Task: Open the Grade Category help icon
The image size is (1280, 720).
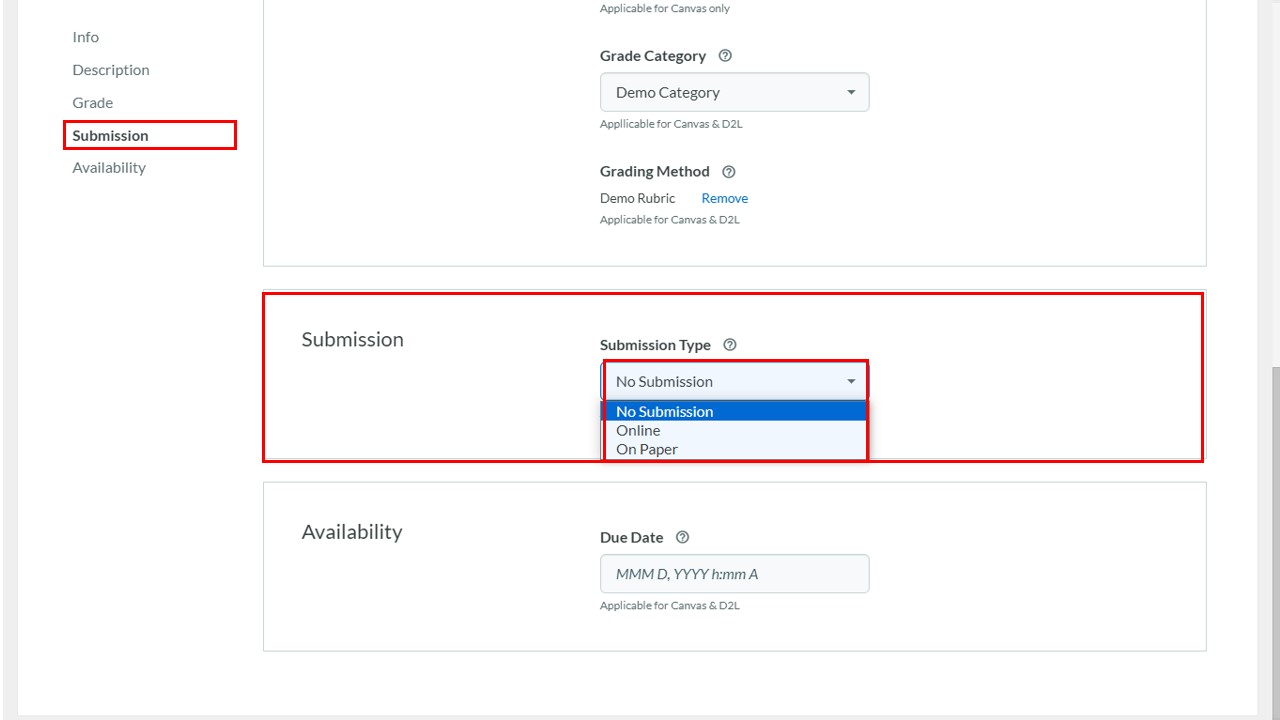Action: pyautogui.click(x=725, y=56)
